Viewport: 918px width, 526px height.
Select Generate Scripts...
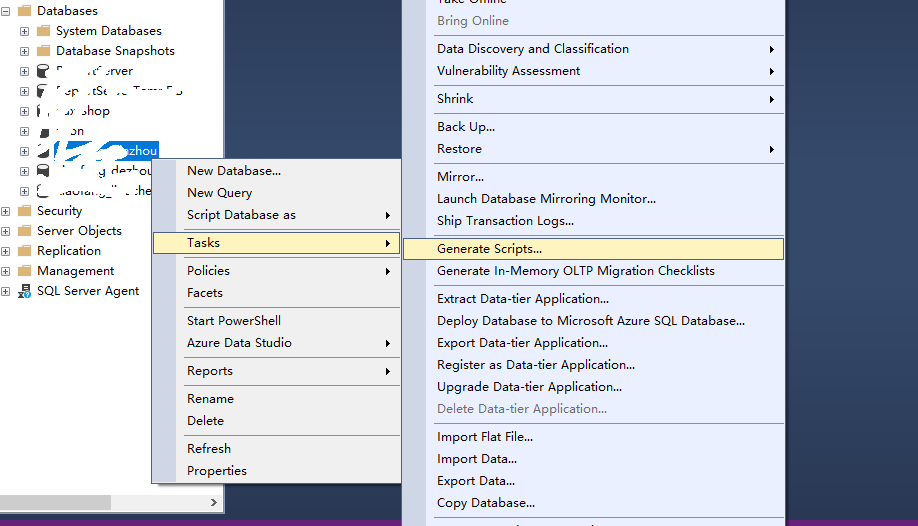593,248
